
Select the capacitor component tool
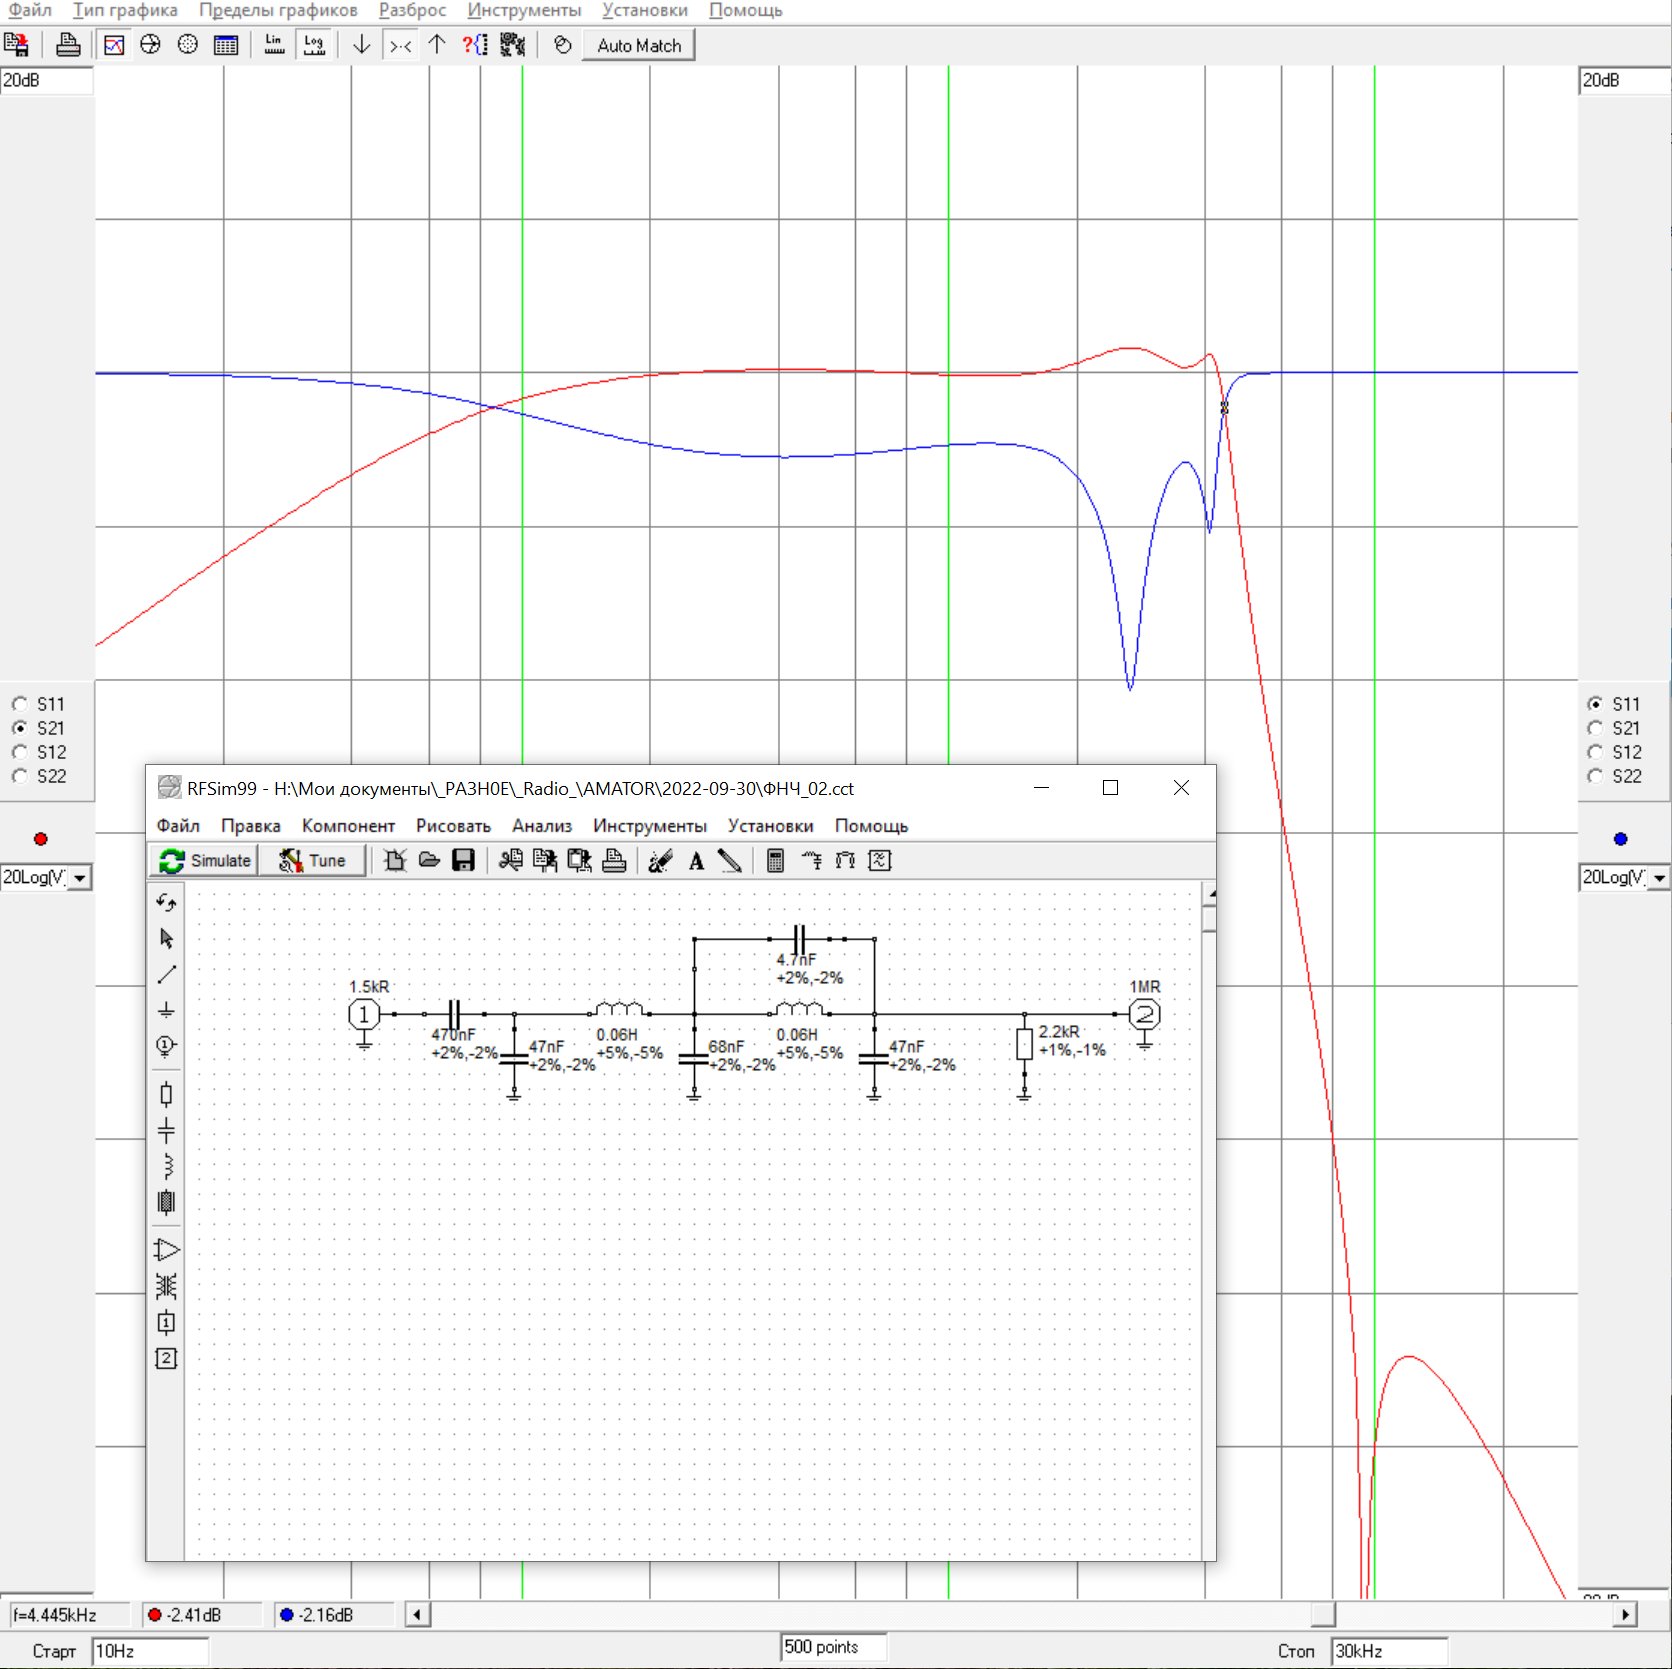[x=166, y=1131]
